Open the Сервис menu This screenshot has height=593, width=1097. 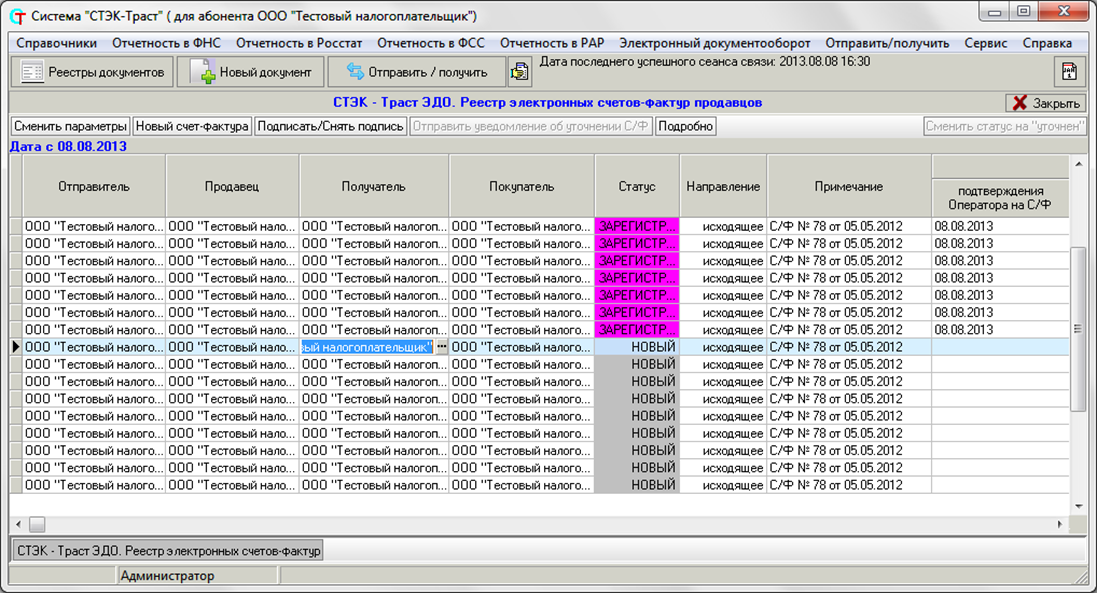(986, 43)
